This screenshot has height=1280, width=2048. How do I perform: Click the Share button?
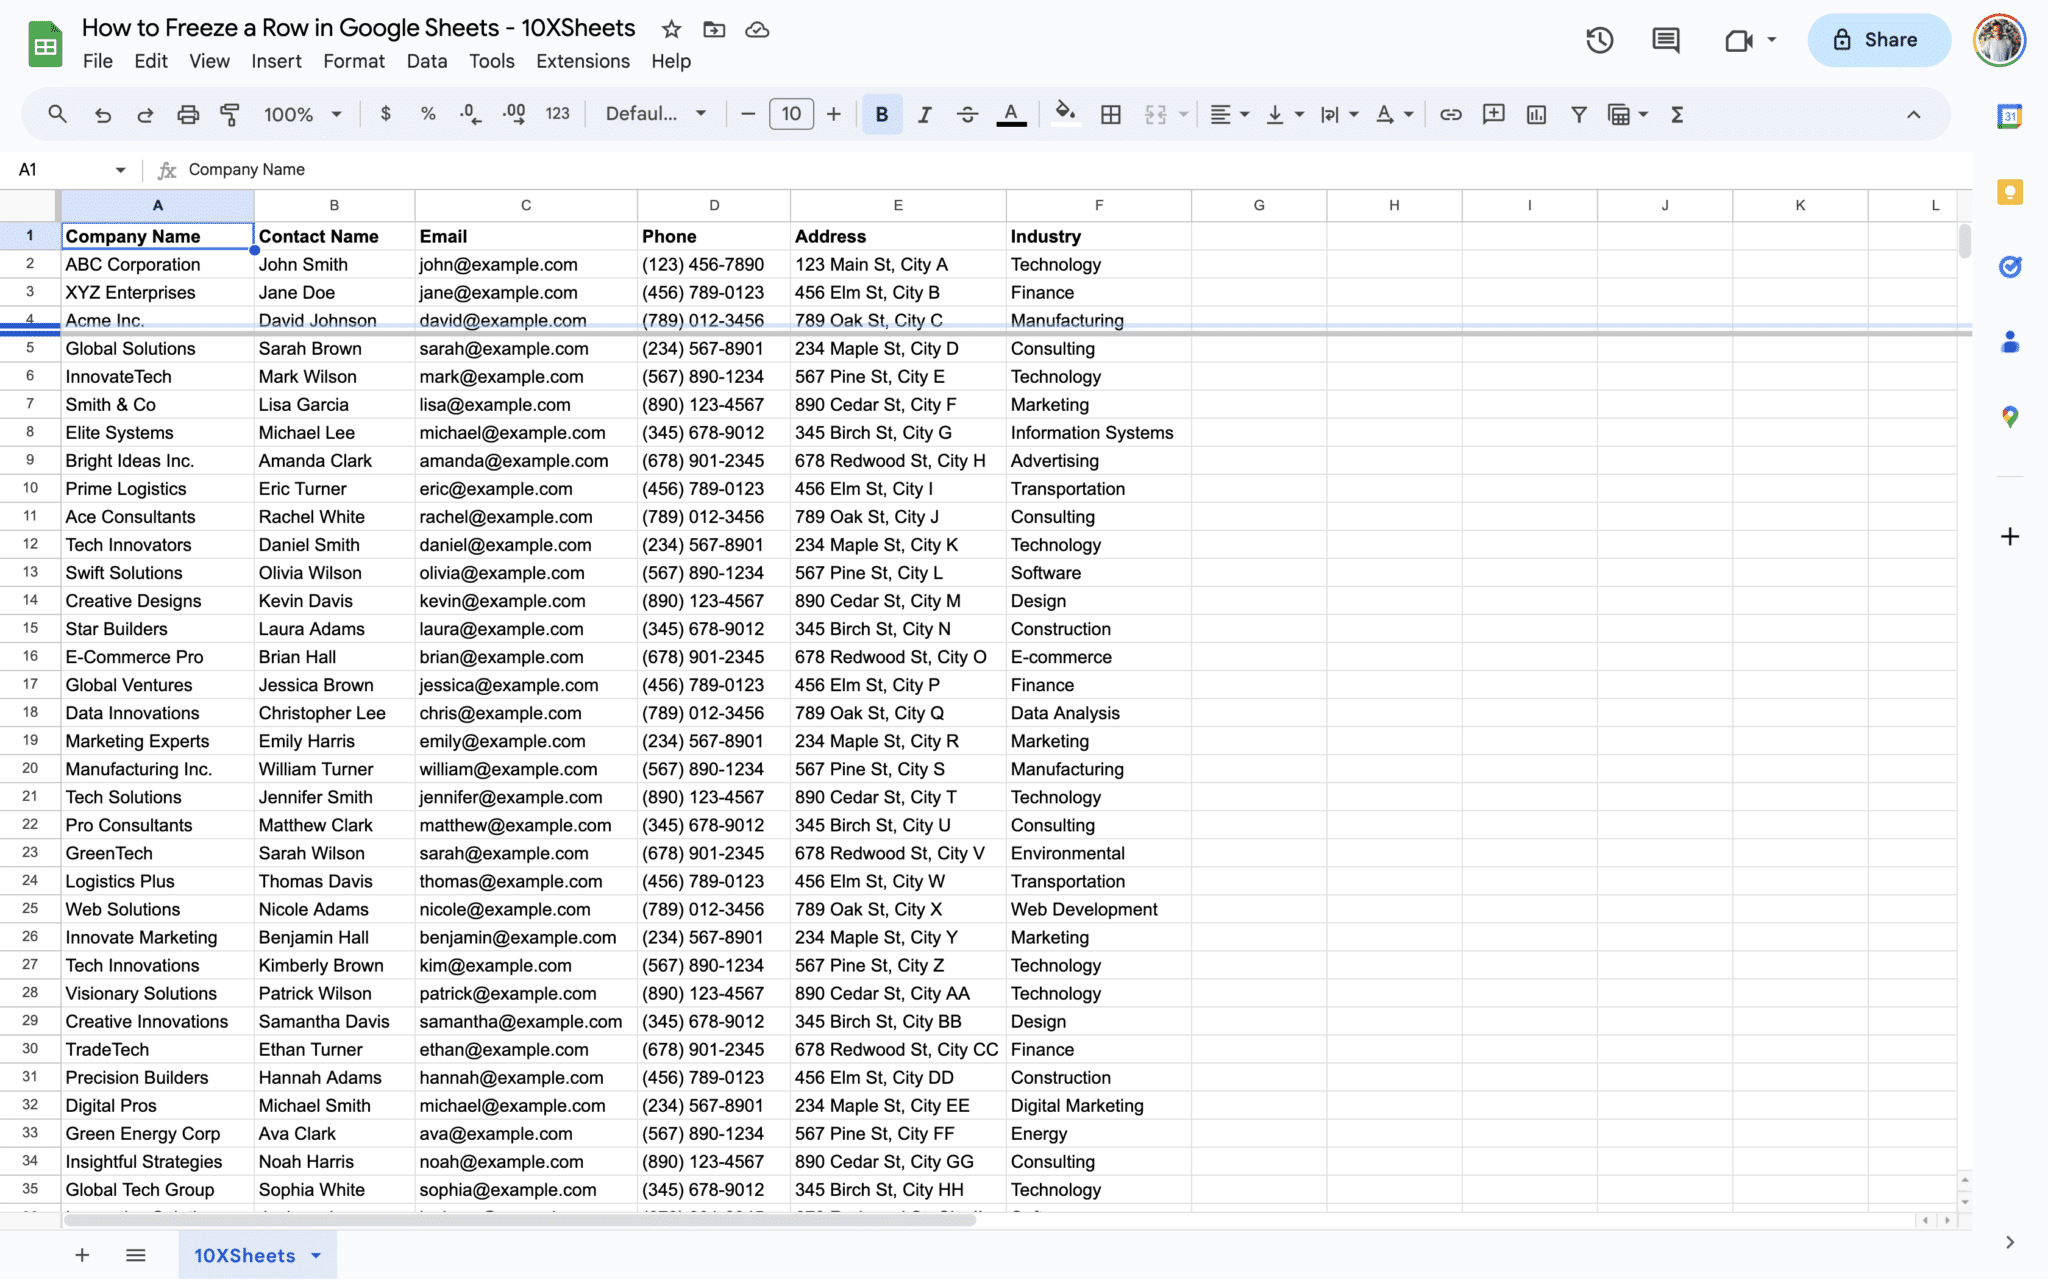(x=1877, y=40)
